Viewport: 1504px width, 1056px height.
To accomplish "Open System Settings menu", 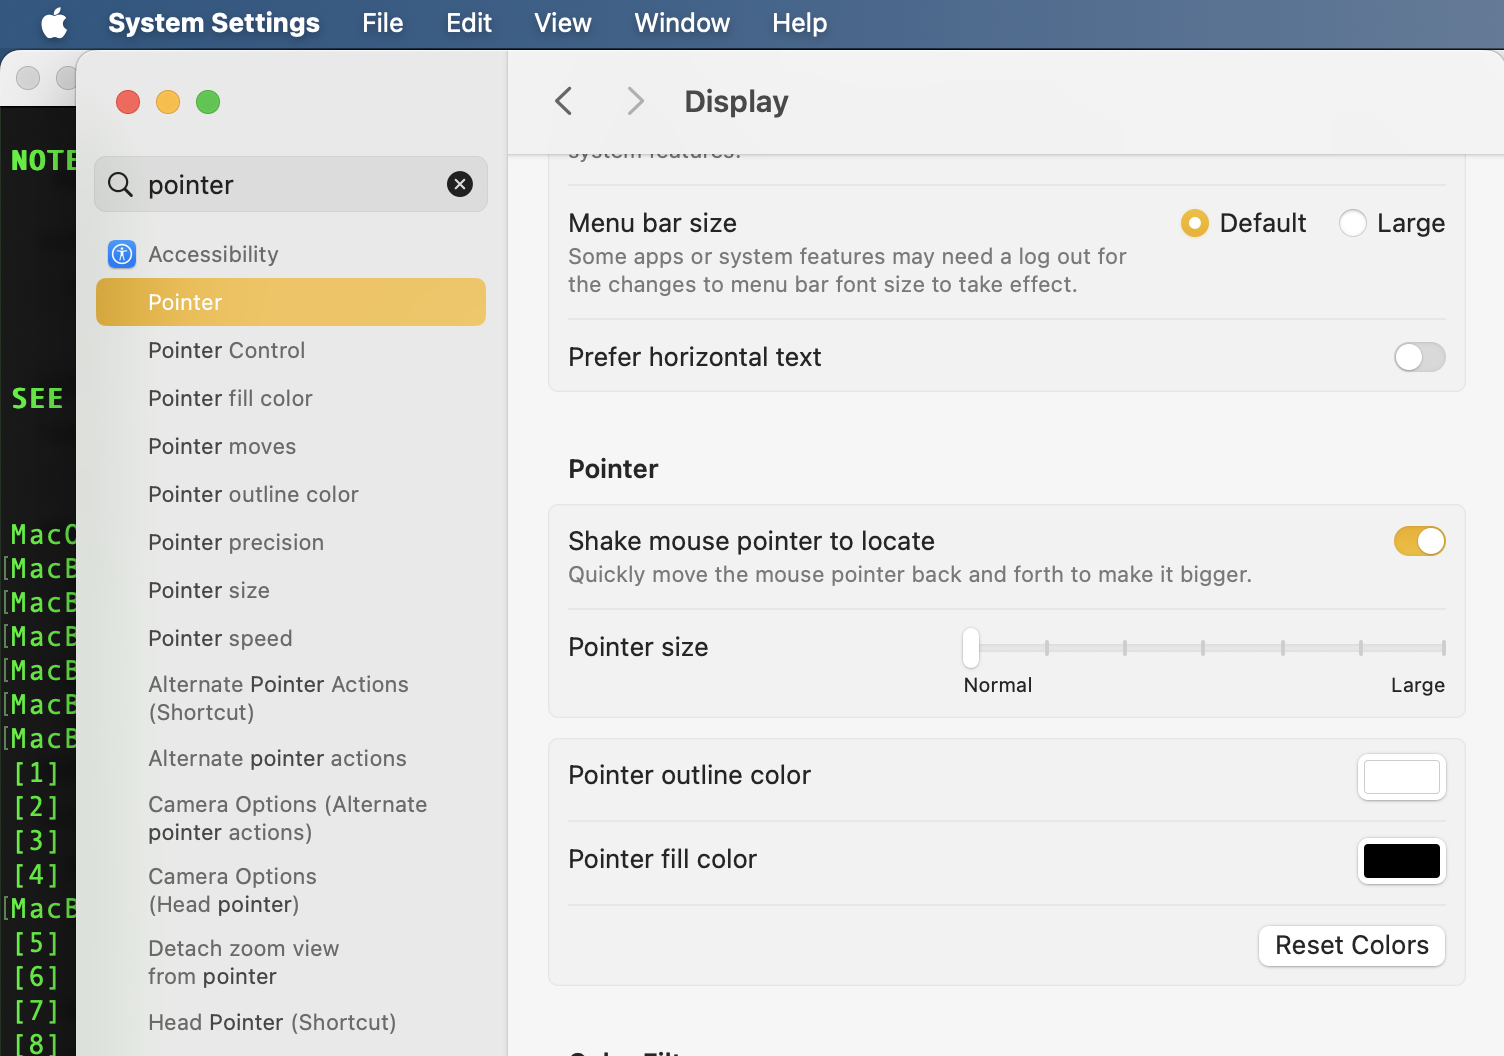I will pyautogui.click(x=213, y=23).
